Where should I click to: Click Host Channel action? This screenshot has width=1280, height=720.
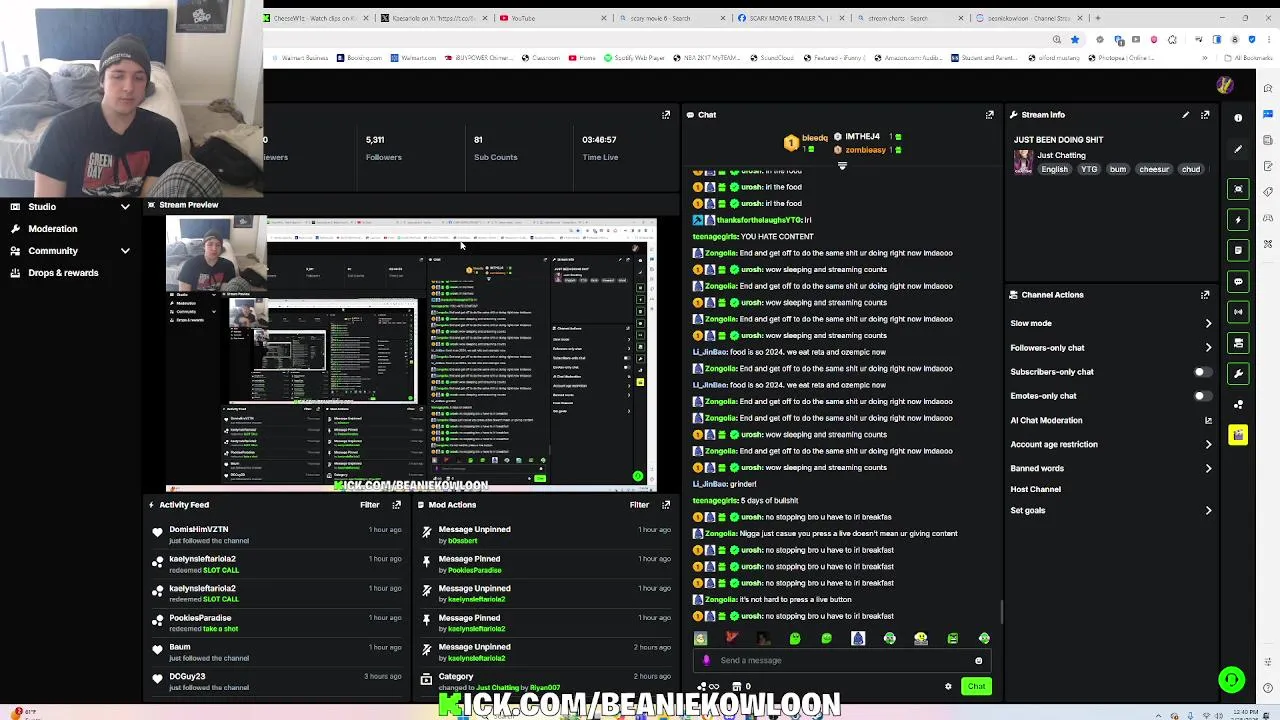pyautogui.click(x=1035, y=490)
